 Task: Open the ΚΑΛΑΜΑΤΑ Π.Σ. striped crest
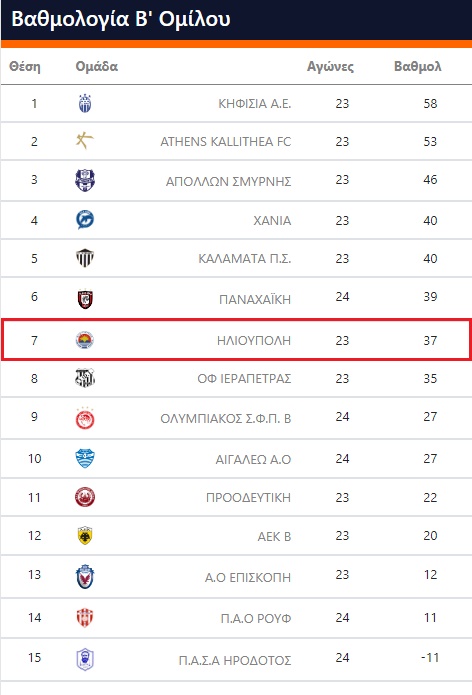point(85,258)
